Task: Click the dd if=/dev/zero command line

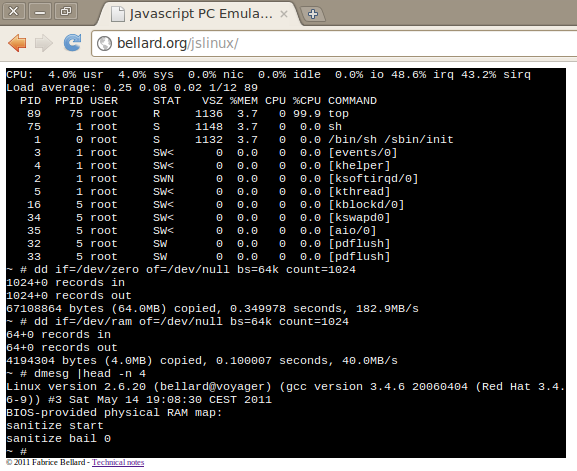Action: (x=181, y=270)
